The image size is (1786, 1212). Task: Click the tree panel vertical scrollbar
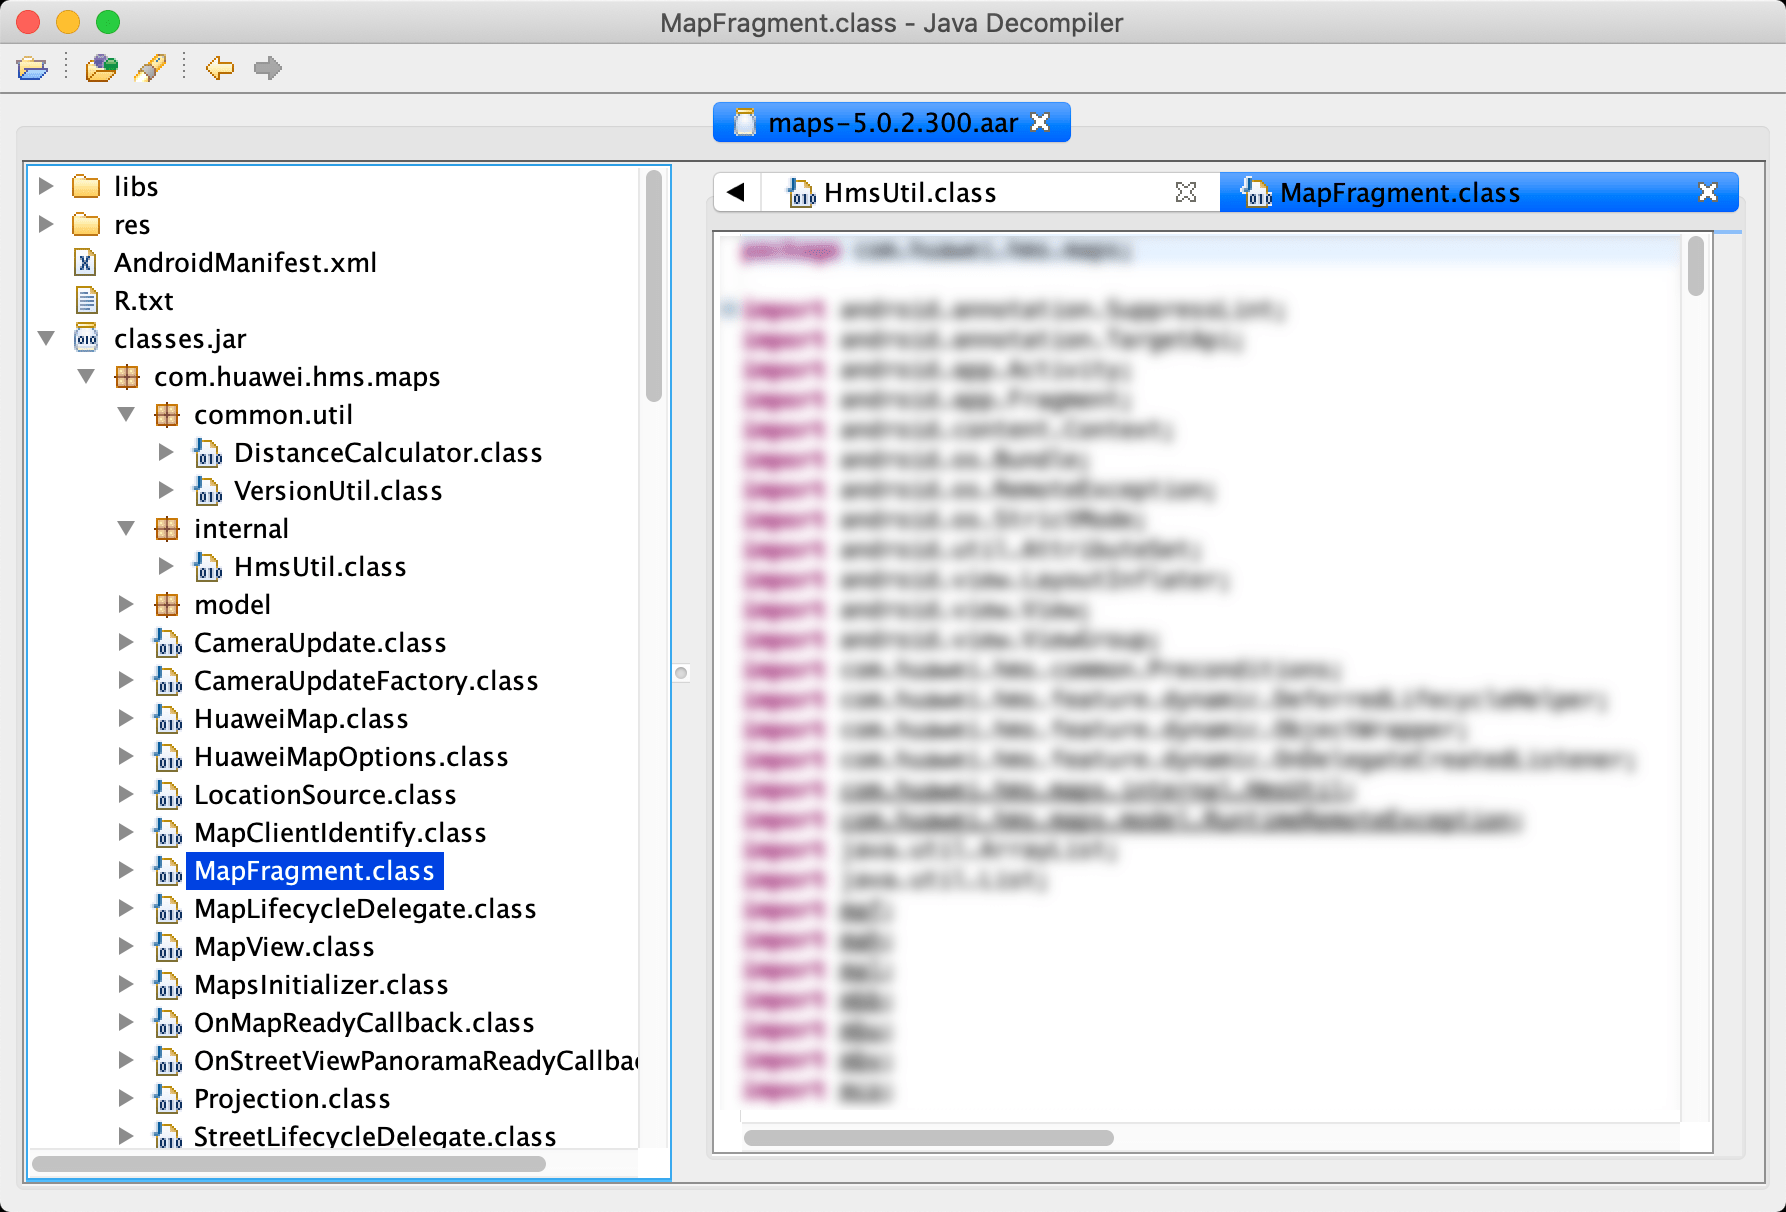[x=654, y=286]
